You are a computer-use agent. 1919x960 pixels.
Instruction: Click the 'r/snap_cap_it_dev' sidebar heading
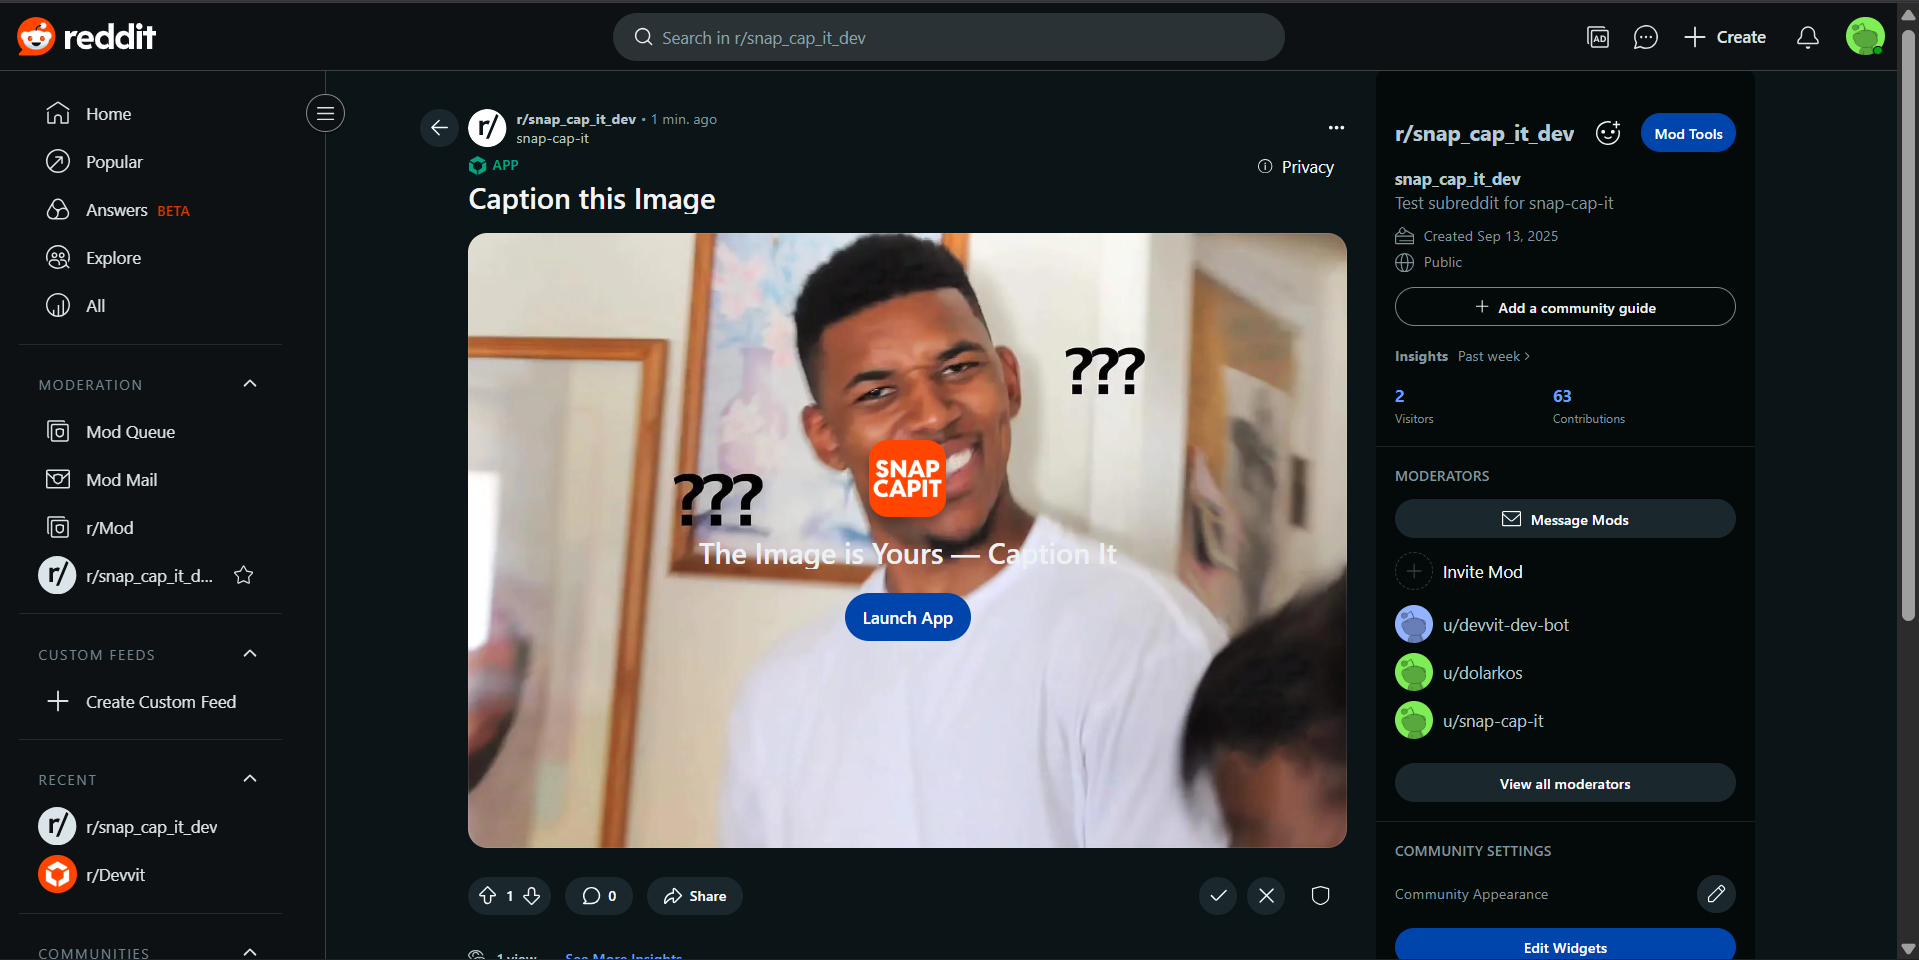tap(1484, 133)
